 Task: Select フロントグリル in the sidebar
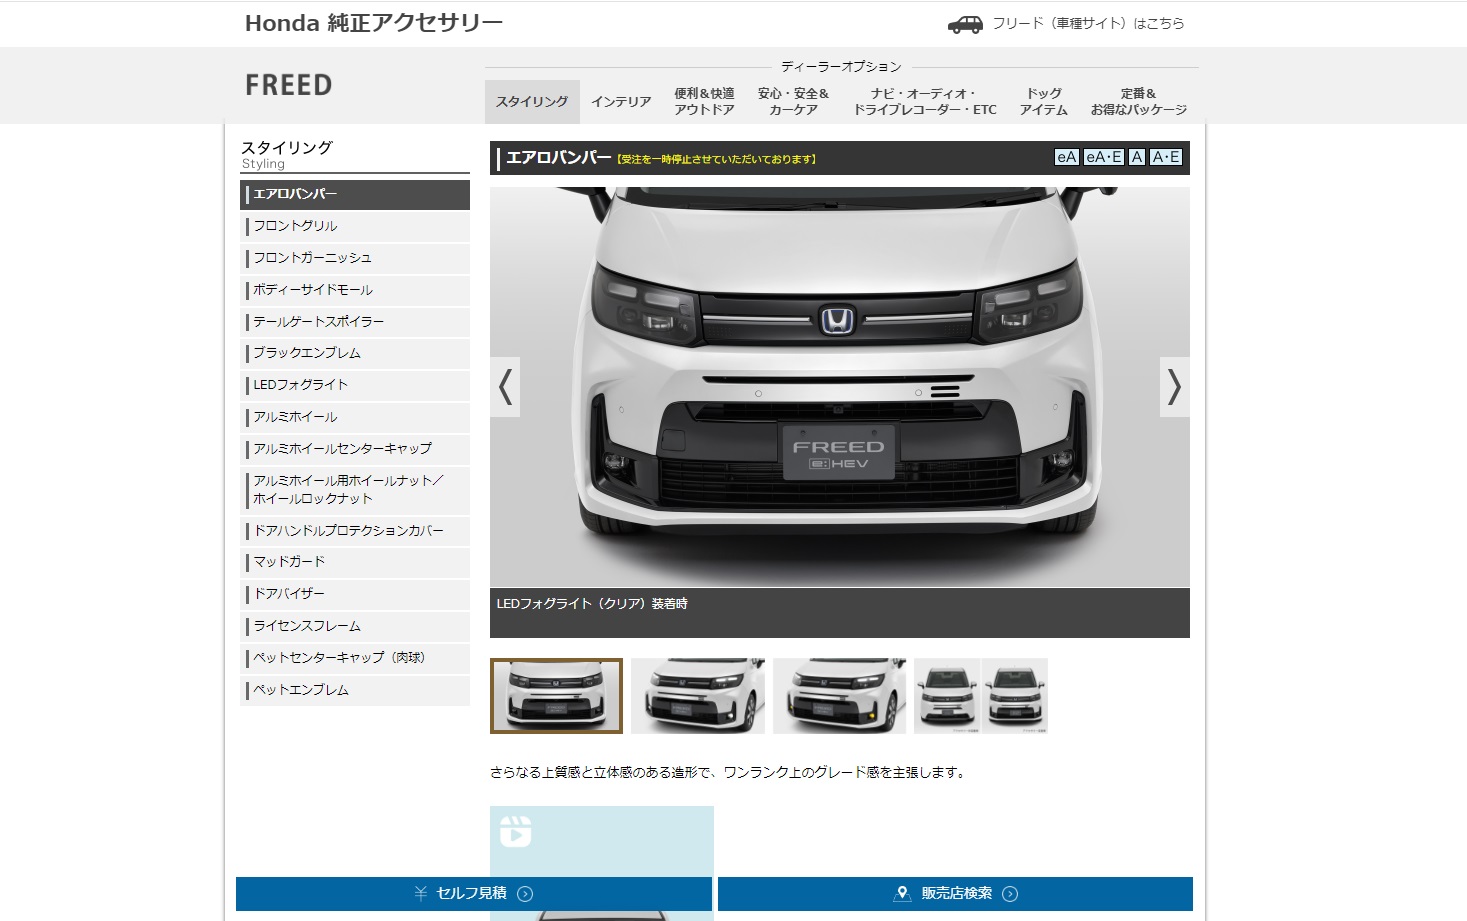coord(355,226)
